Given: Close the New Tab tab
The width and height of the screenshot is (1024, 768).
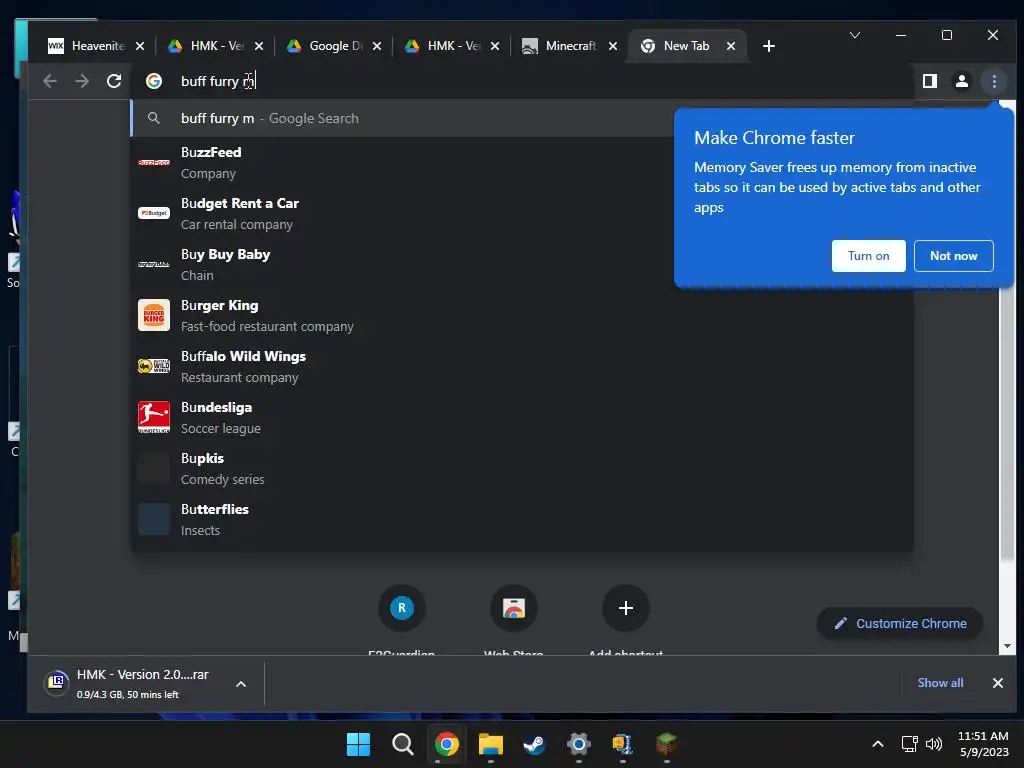Looking at the screenshot, I should point(731,46).
